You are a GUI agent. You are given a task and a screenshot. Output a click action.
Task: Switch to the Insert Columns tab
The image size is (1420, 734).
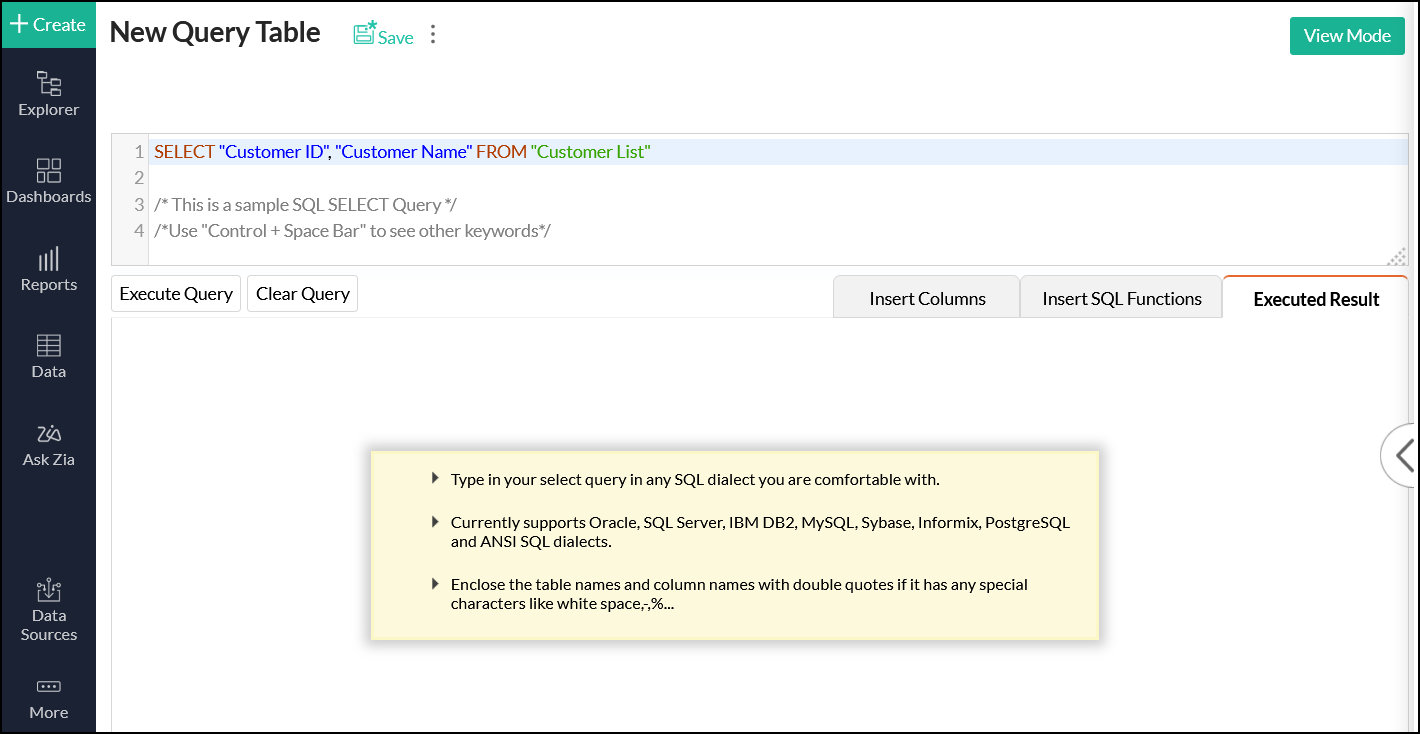click(x=925, y=297)
